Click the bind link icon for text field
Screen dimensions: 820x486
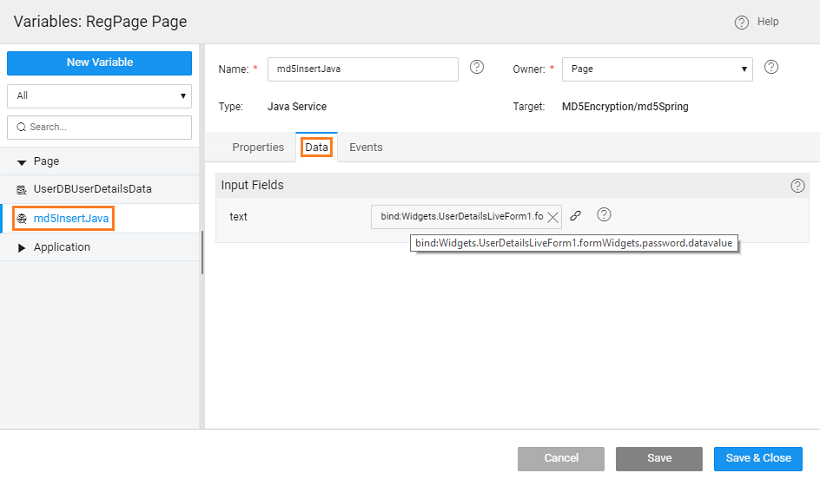point(576,216)
